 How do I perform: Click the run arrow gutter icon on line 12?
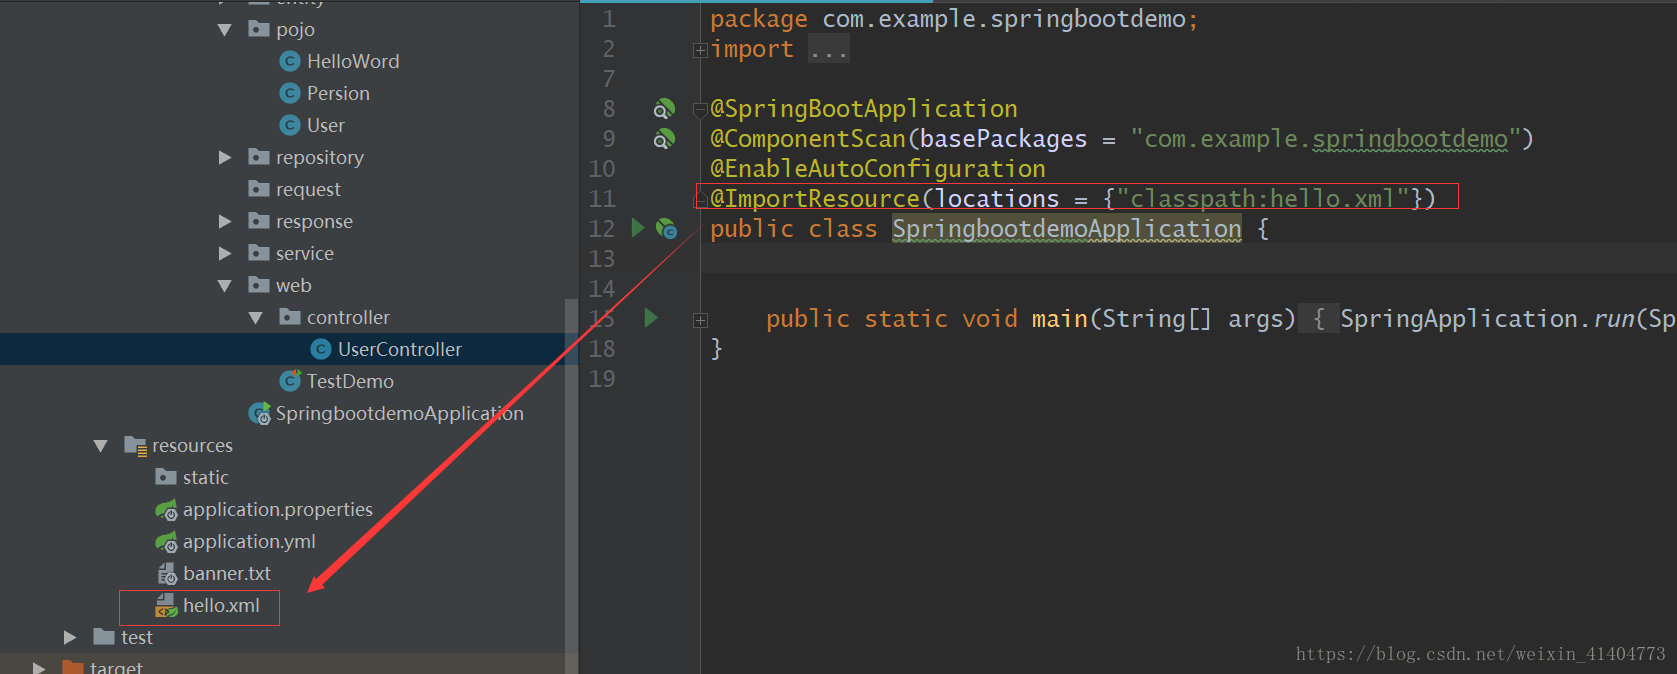pos(638,228)
